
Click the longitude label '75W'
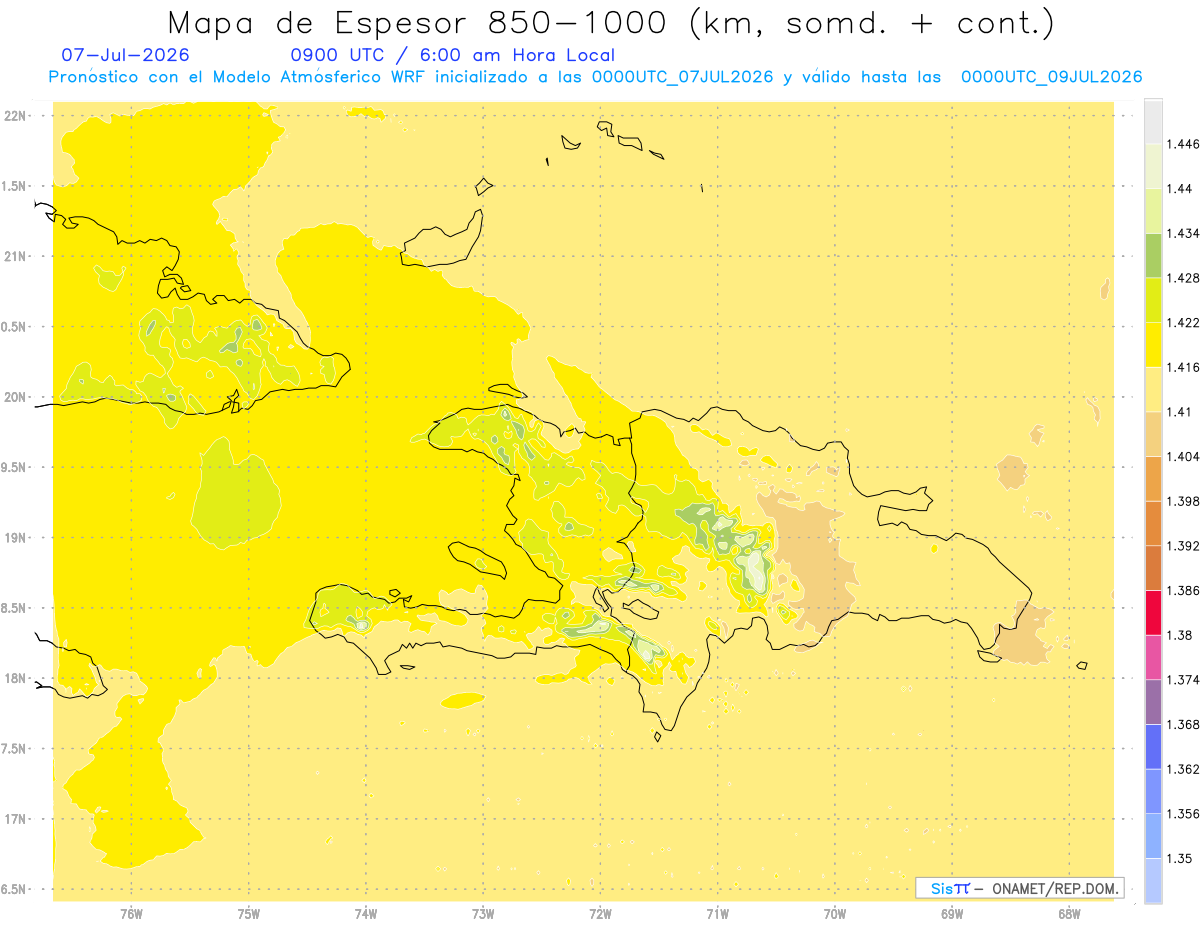click(249, 914)
